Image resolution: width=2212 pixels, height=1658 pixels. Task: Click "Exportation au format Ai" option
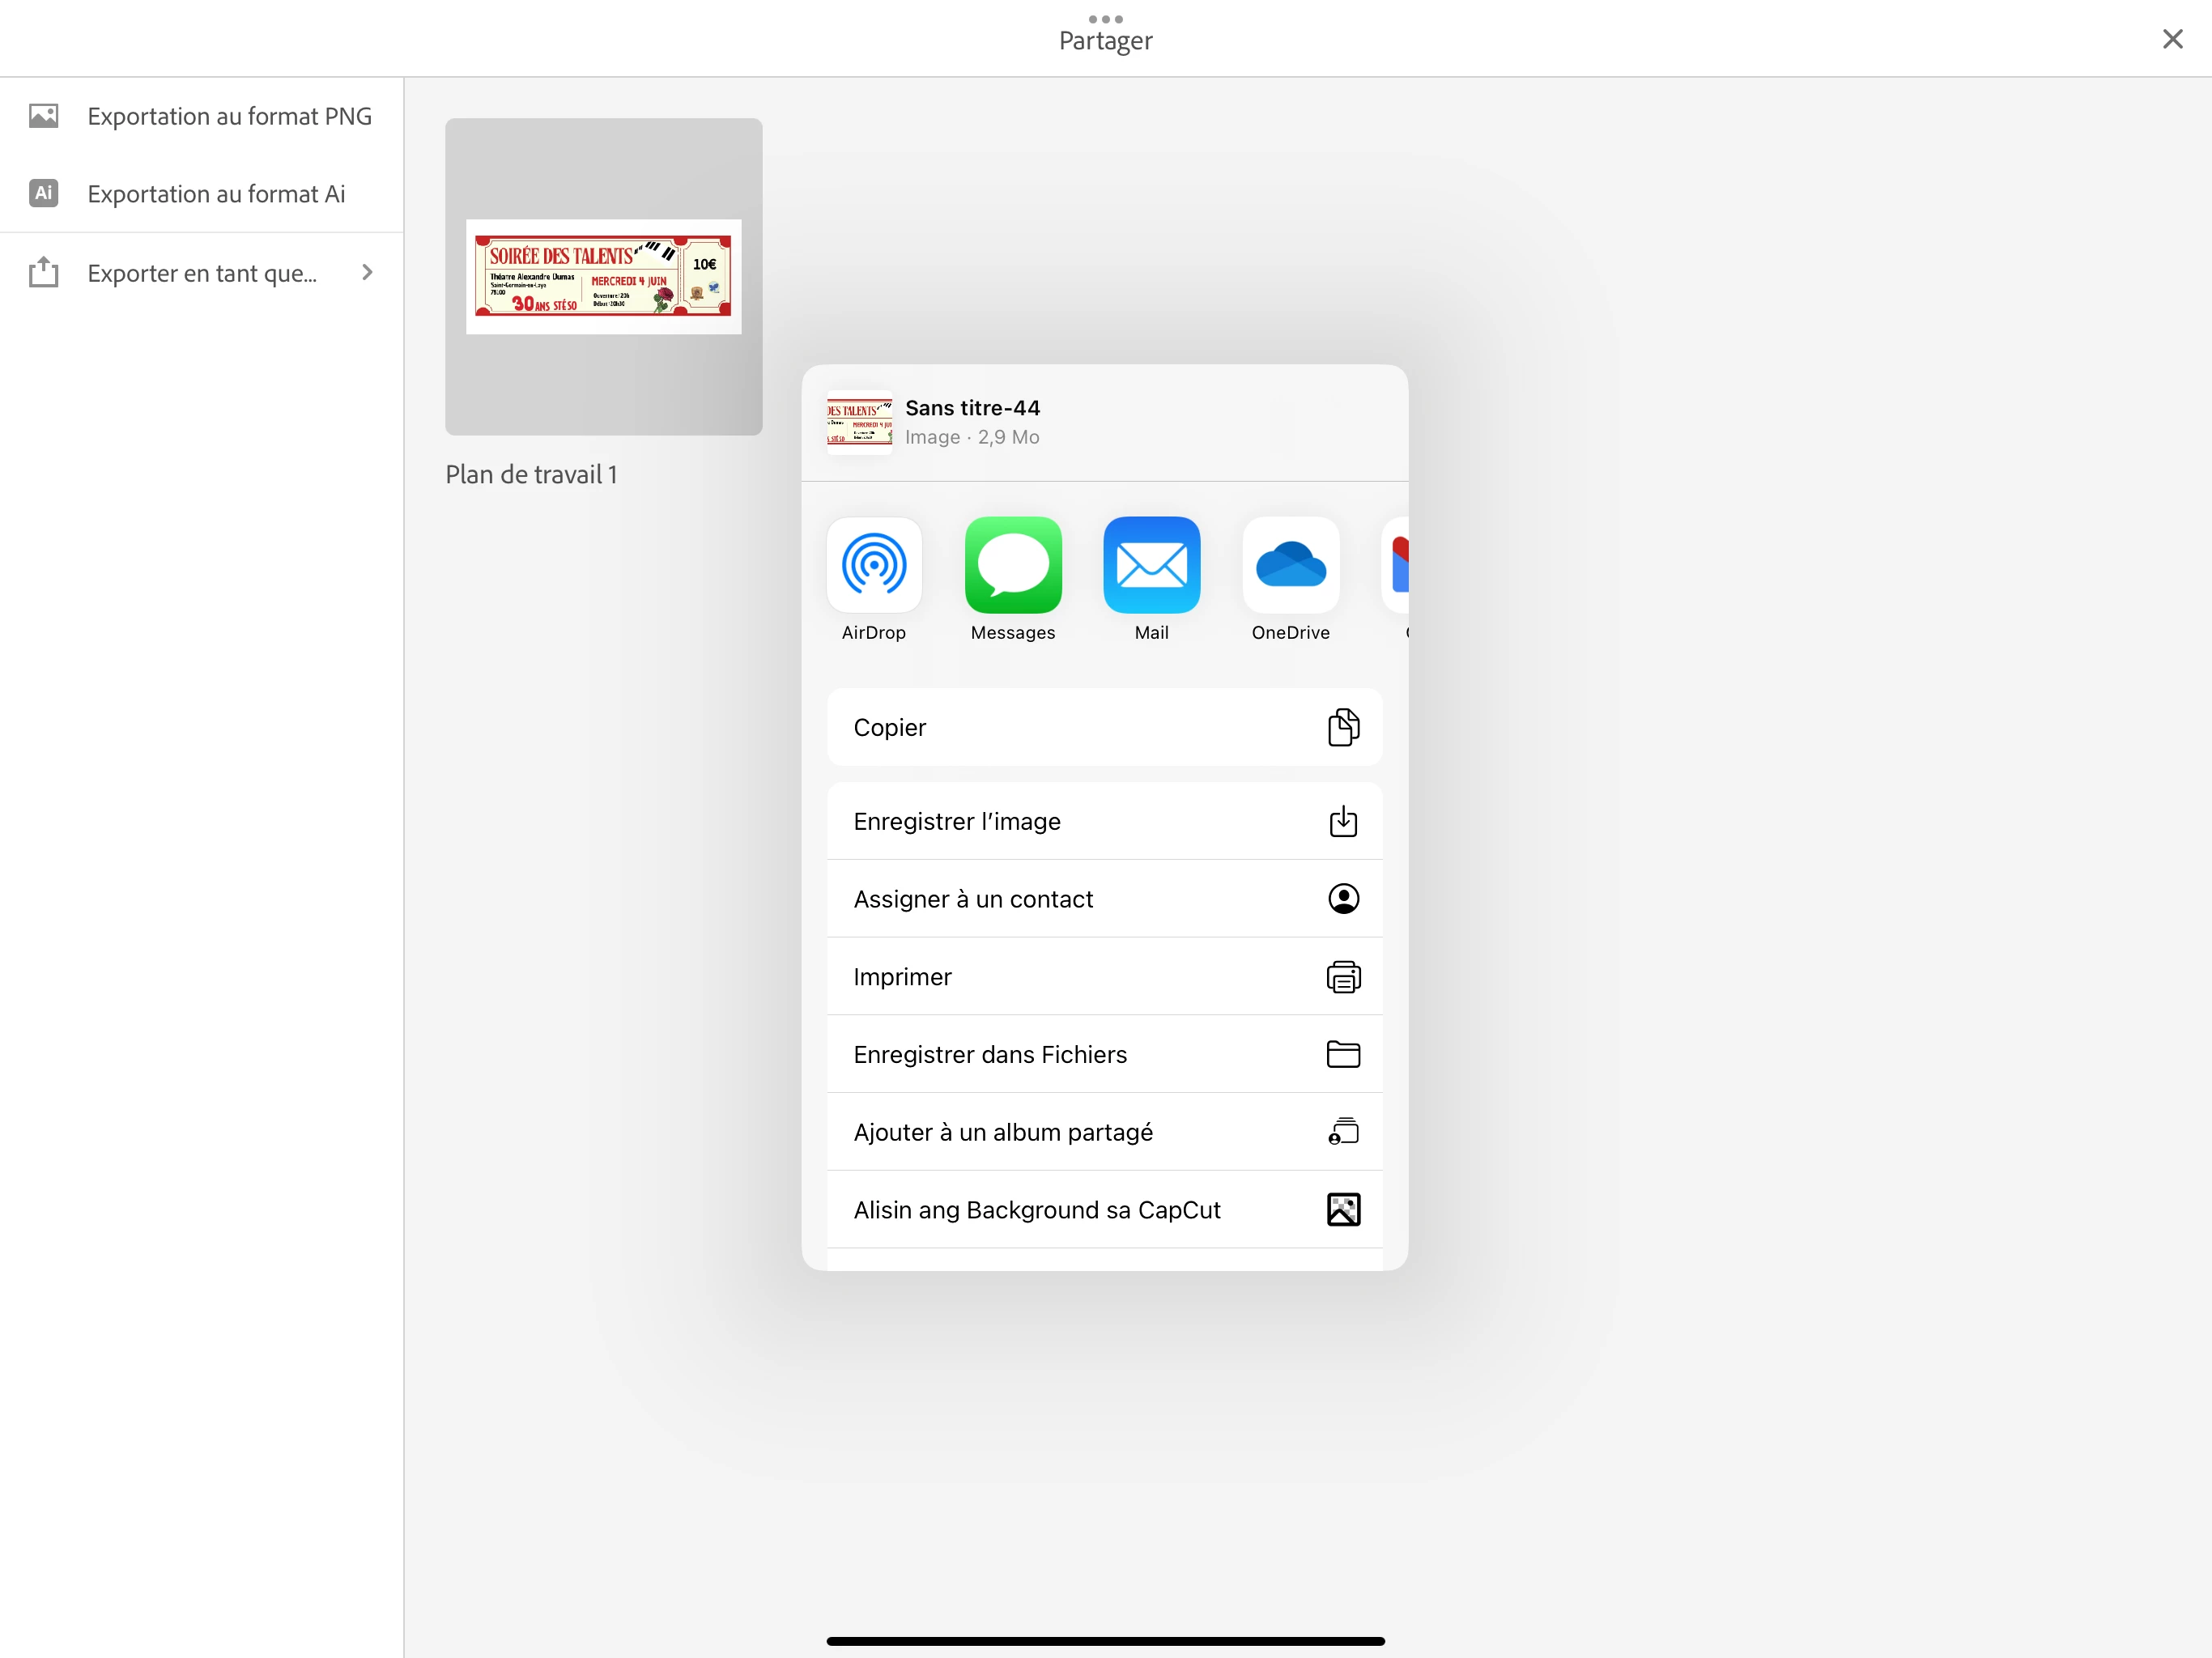pyautogui.click(x=216, y=194)
